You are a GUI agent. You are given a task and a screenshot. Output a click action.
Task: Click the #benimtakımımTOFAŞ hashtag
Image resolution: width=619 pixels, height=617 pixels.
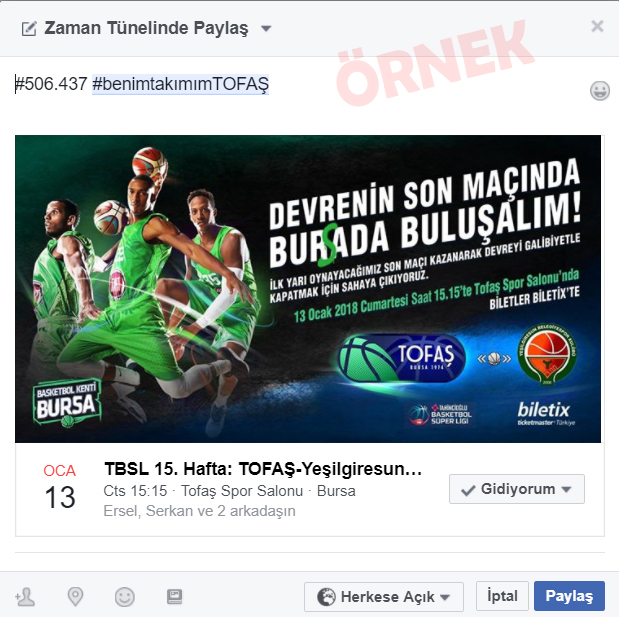[180, 84]
